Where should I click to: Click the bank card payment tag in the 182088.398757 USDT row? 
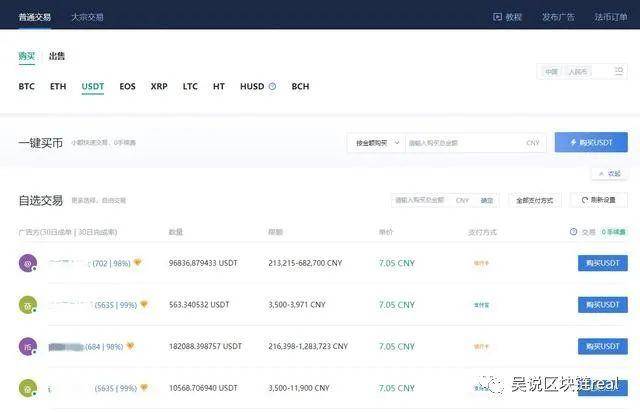(x=482, y=347)
